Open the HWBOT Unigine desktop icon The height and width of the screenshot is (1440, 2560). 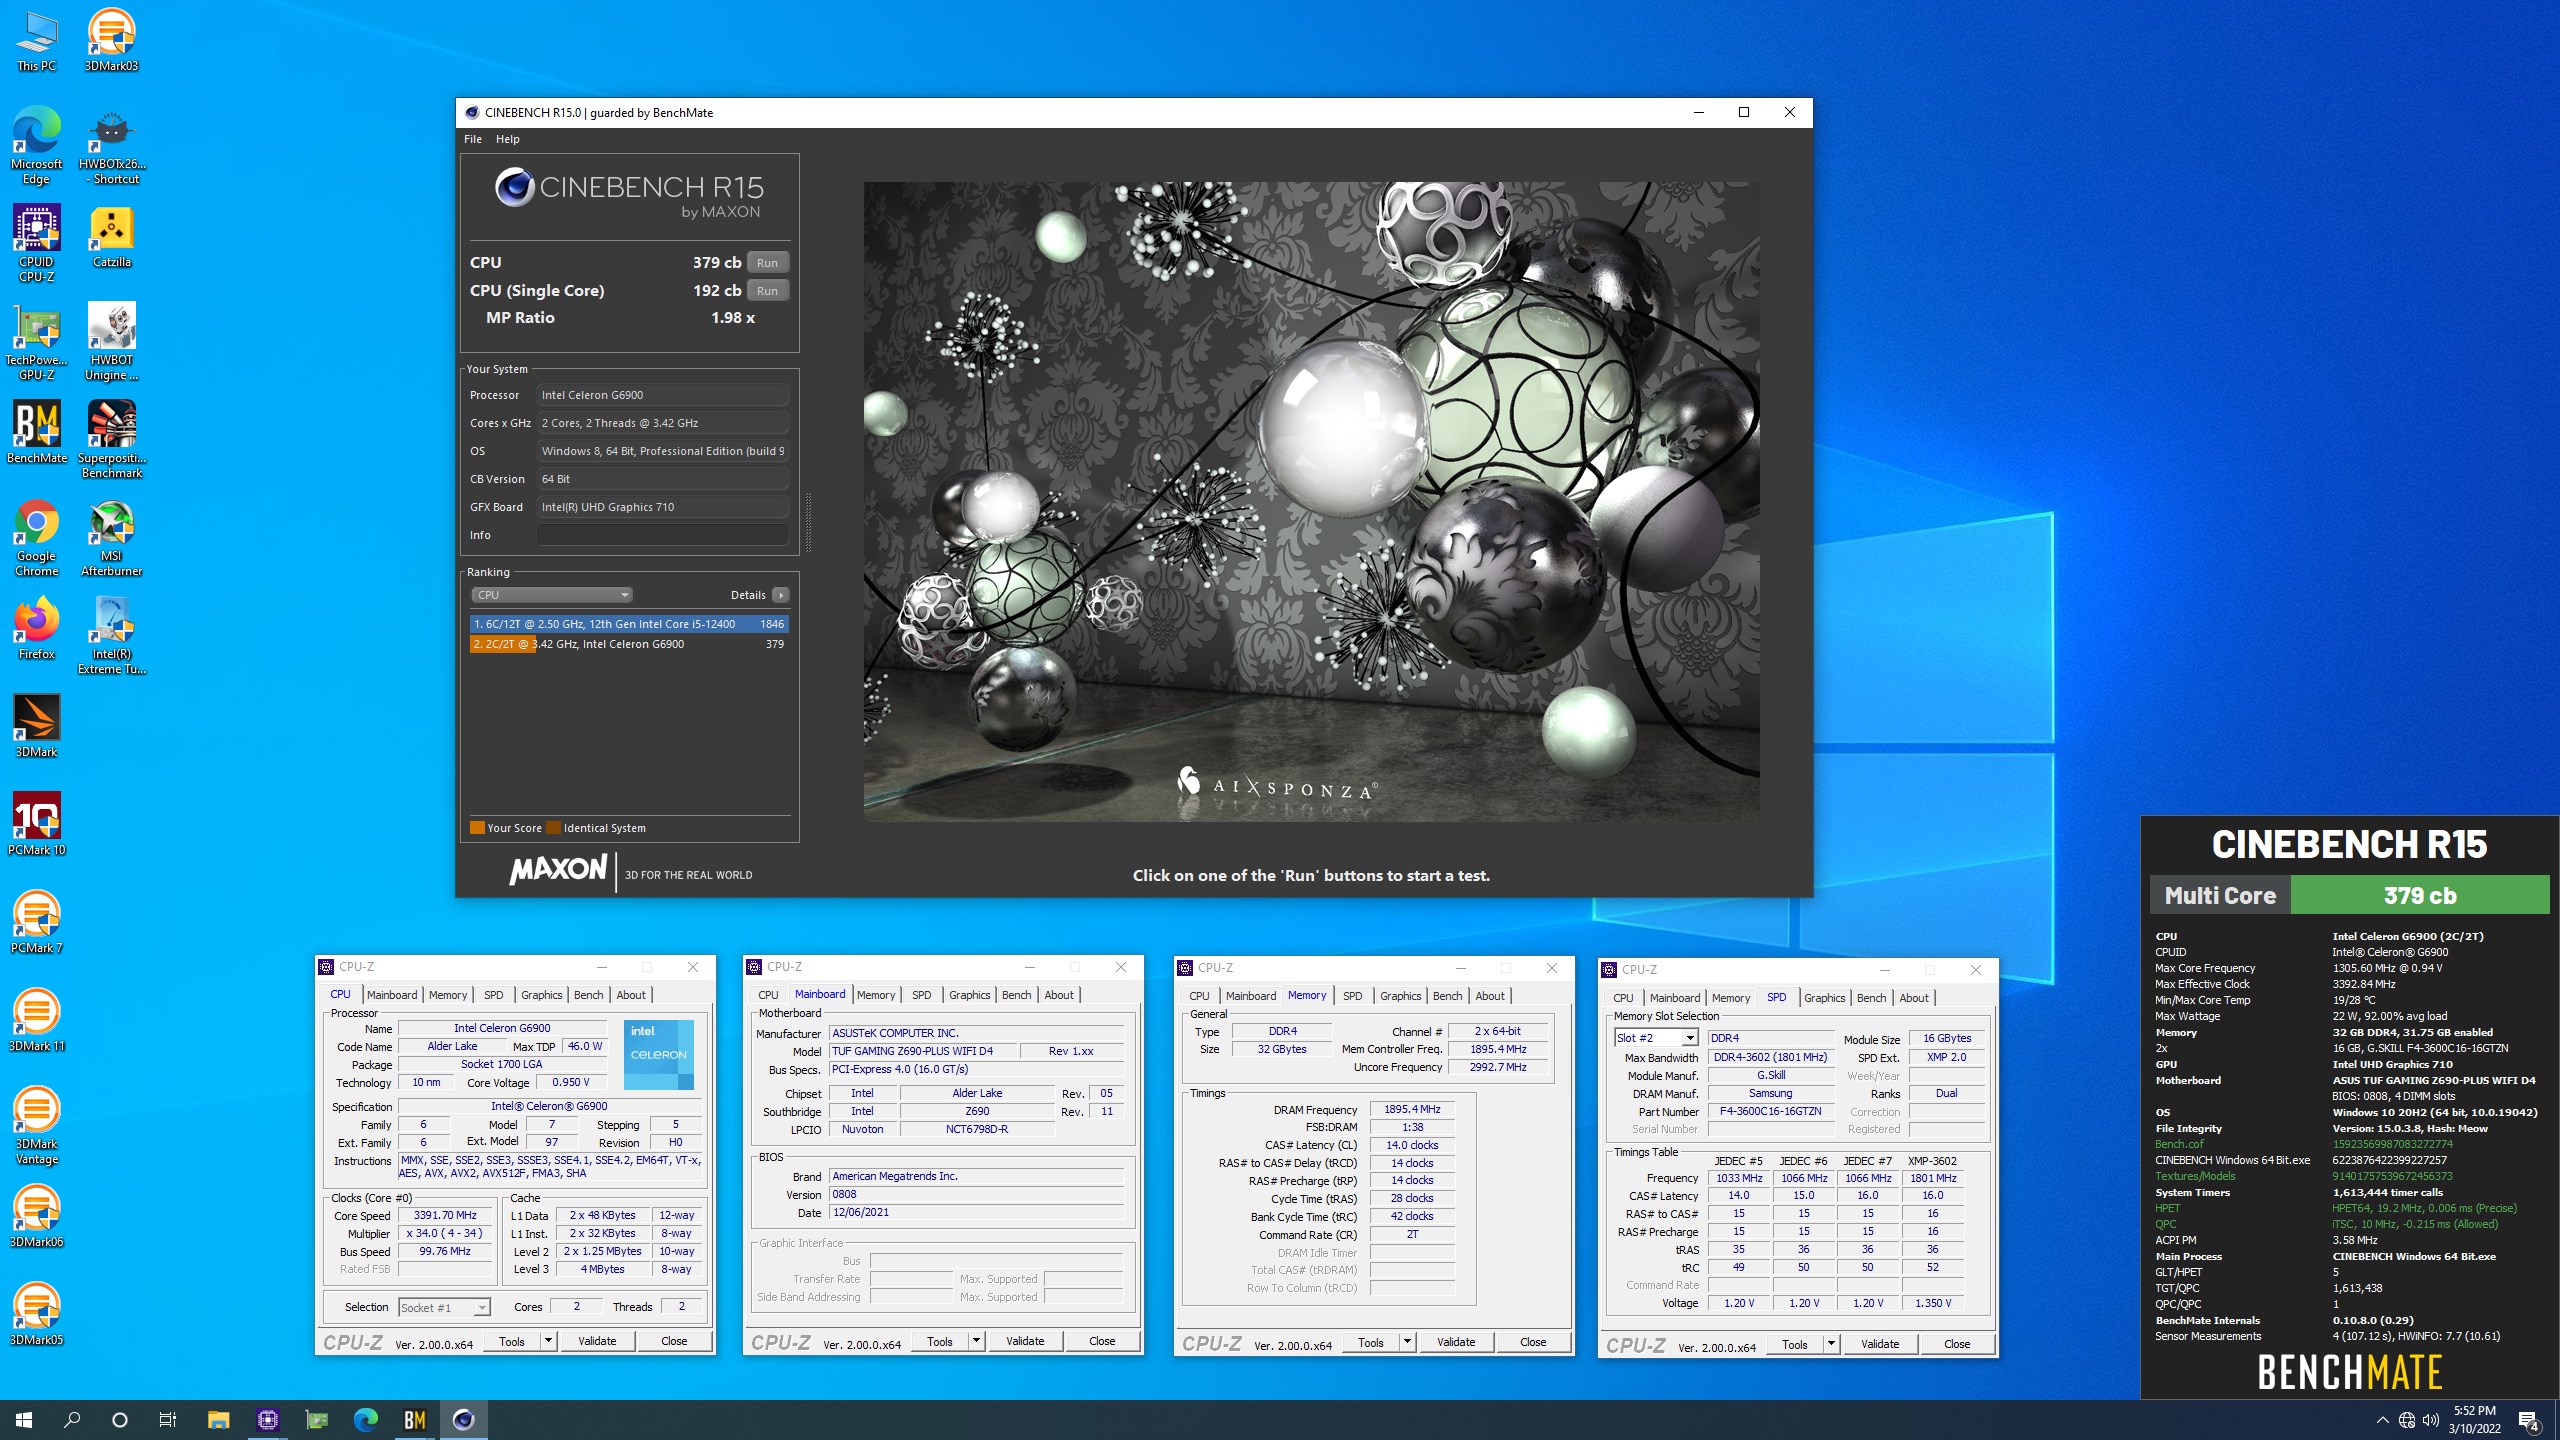[x=111, y=342]
